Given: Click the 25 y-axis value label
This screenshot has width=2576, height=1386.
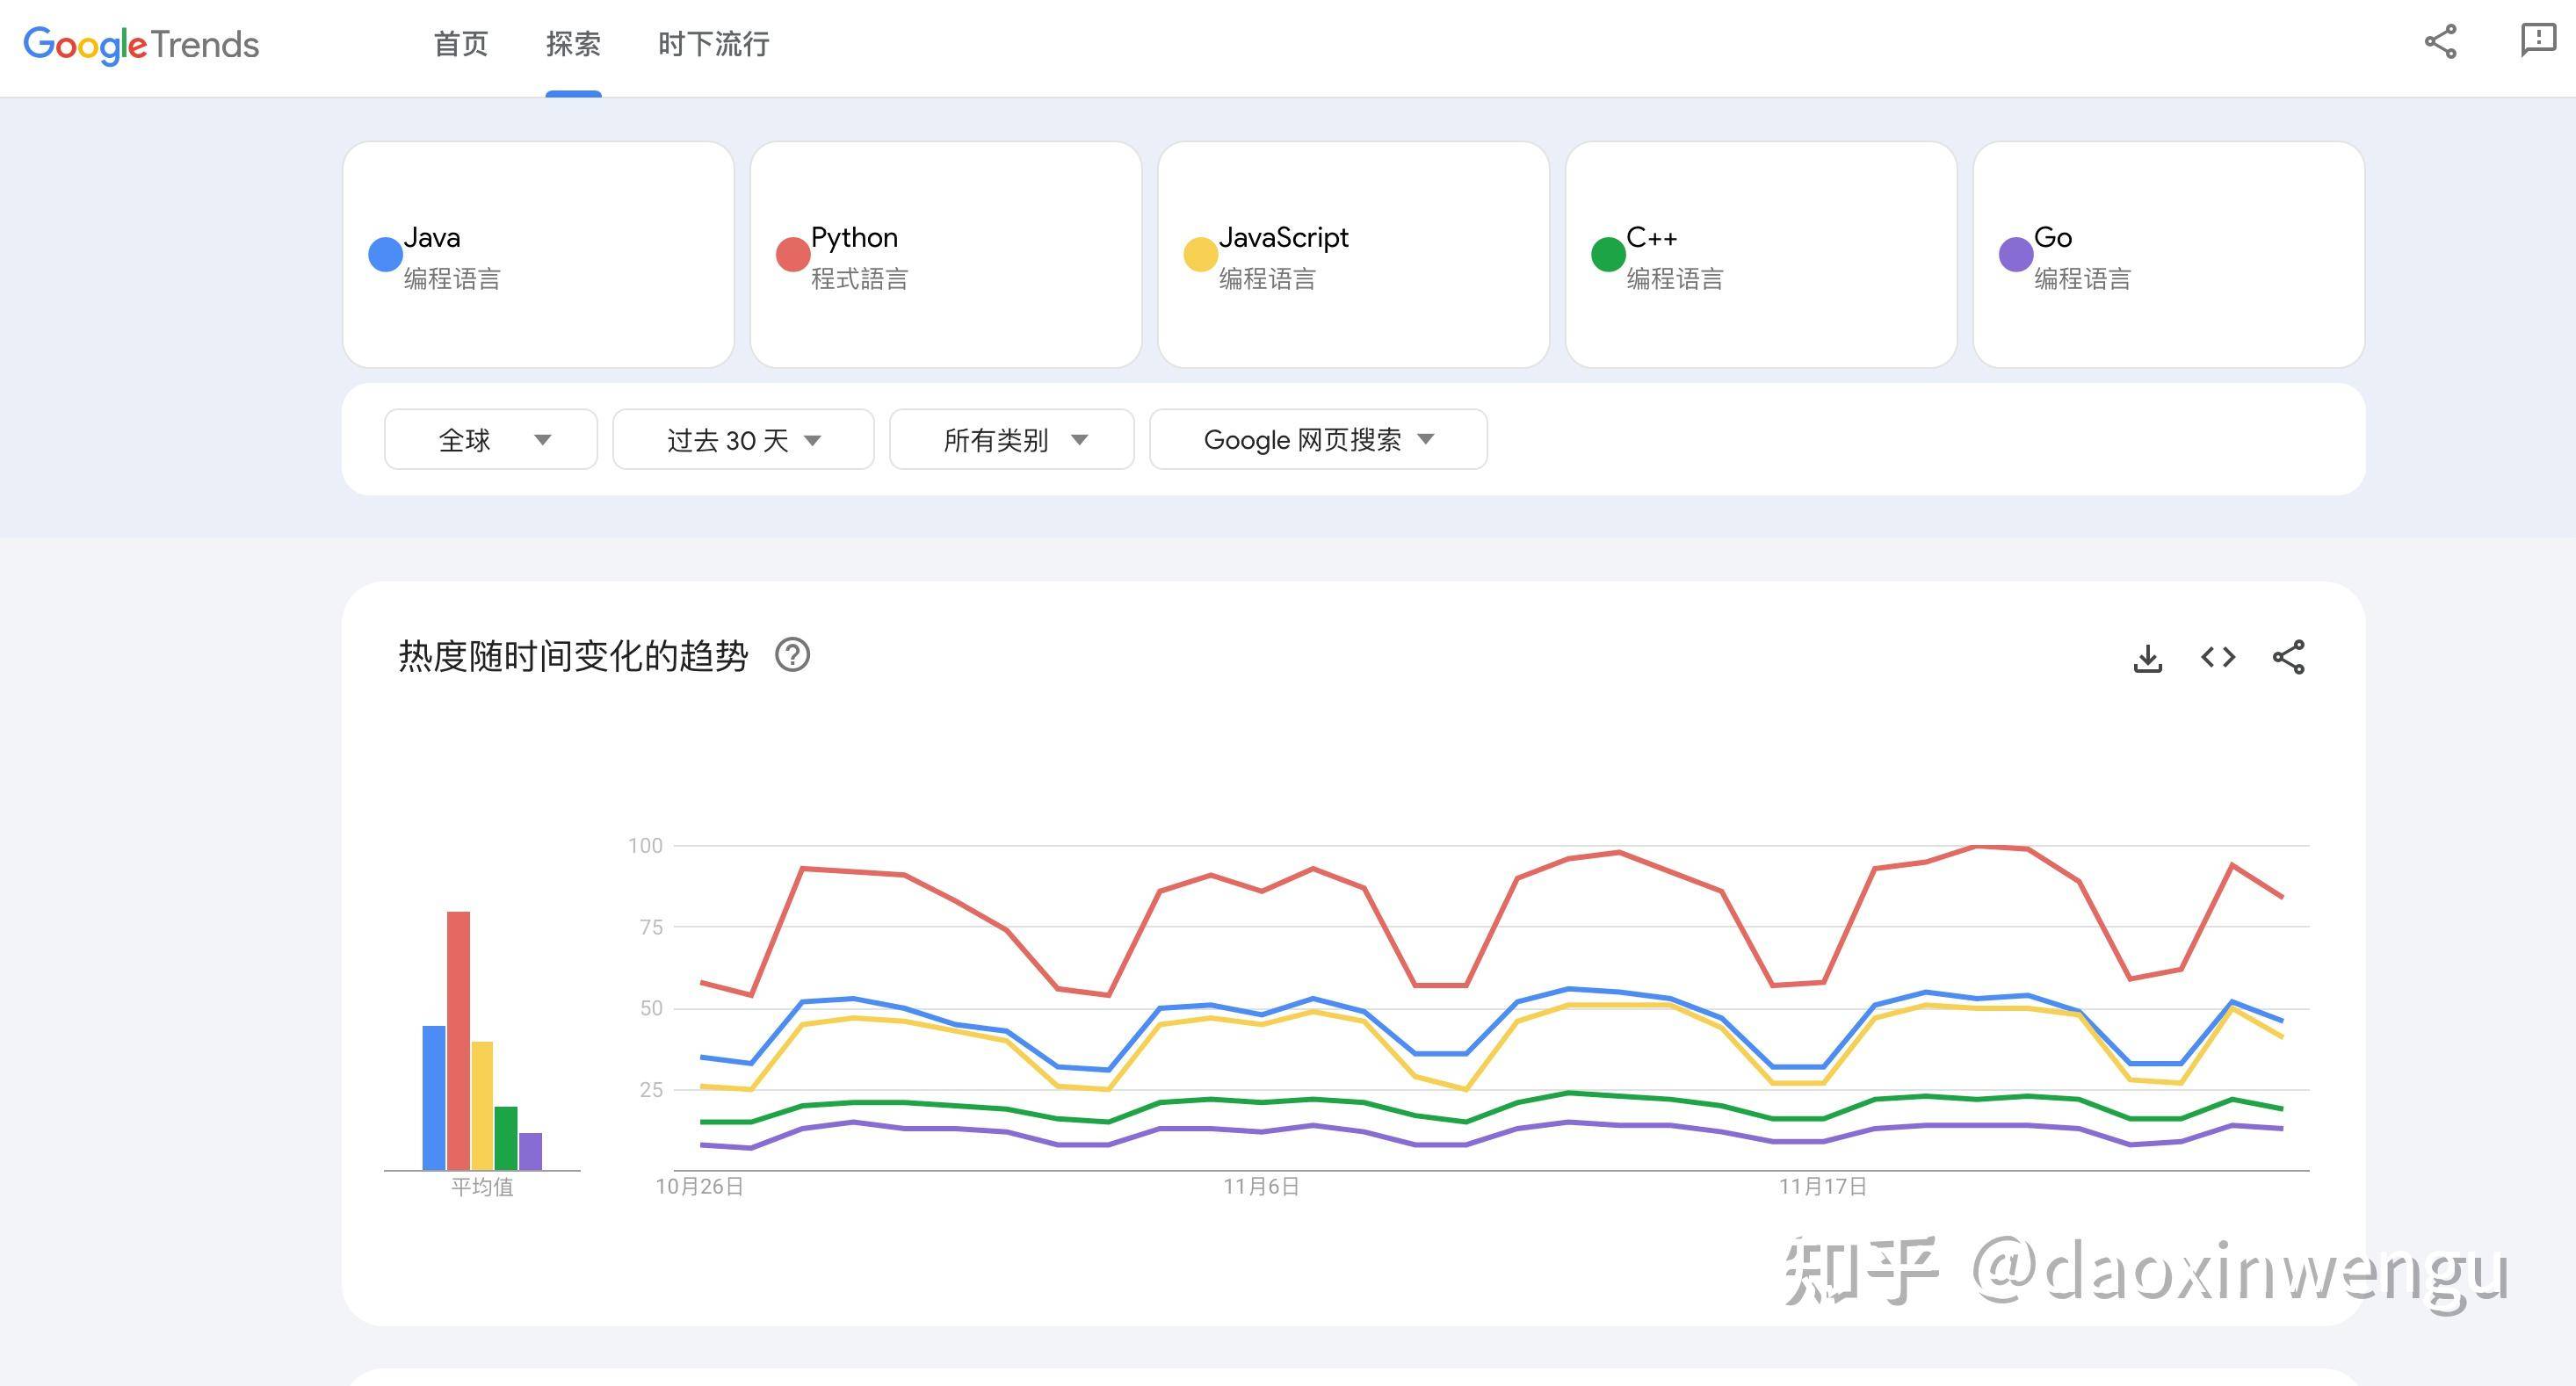Looking at the screenshot, I should 651,1089.
